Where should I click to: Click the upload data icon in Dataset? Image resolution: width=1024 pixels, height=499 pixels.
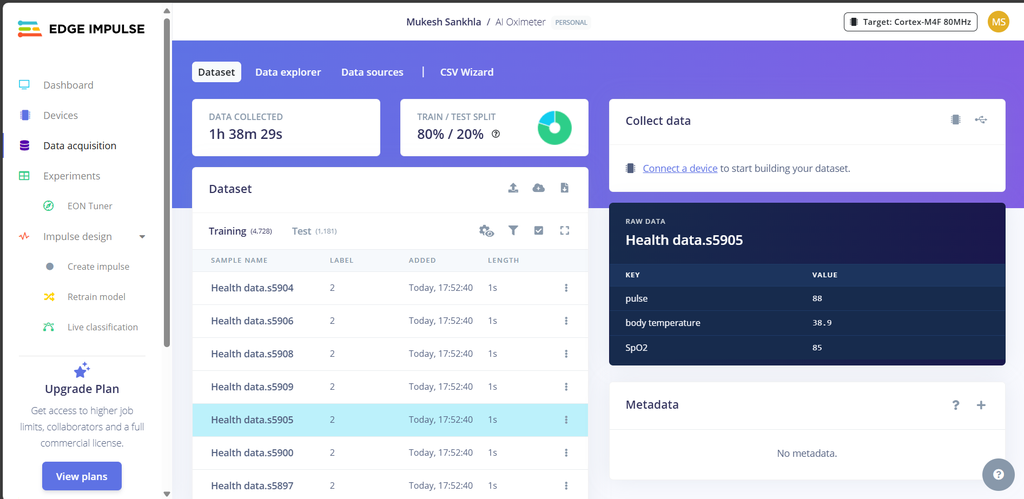513,188
